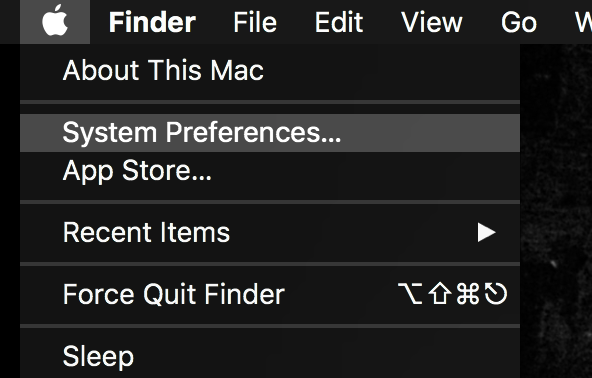The height and width of the screenshot is (378, 592).
Task: Click the dark desktop wallpaper to dismiss menu
Action: tap(556, 211)
